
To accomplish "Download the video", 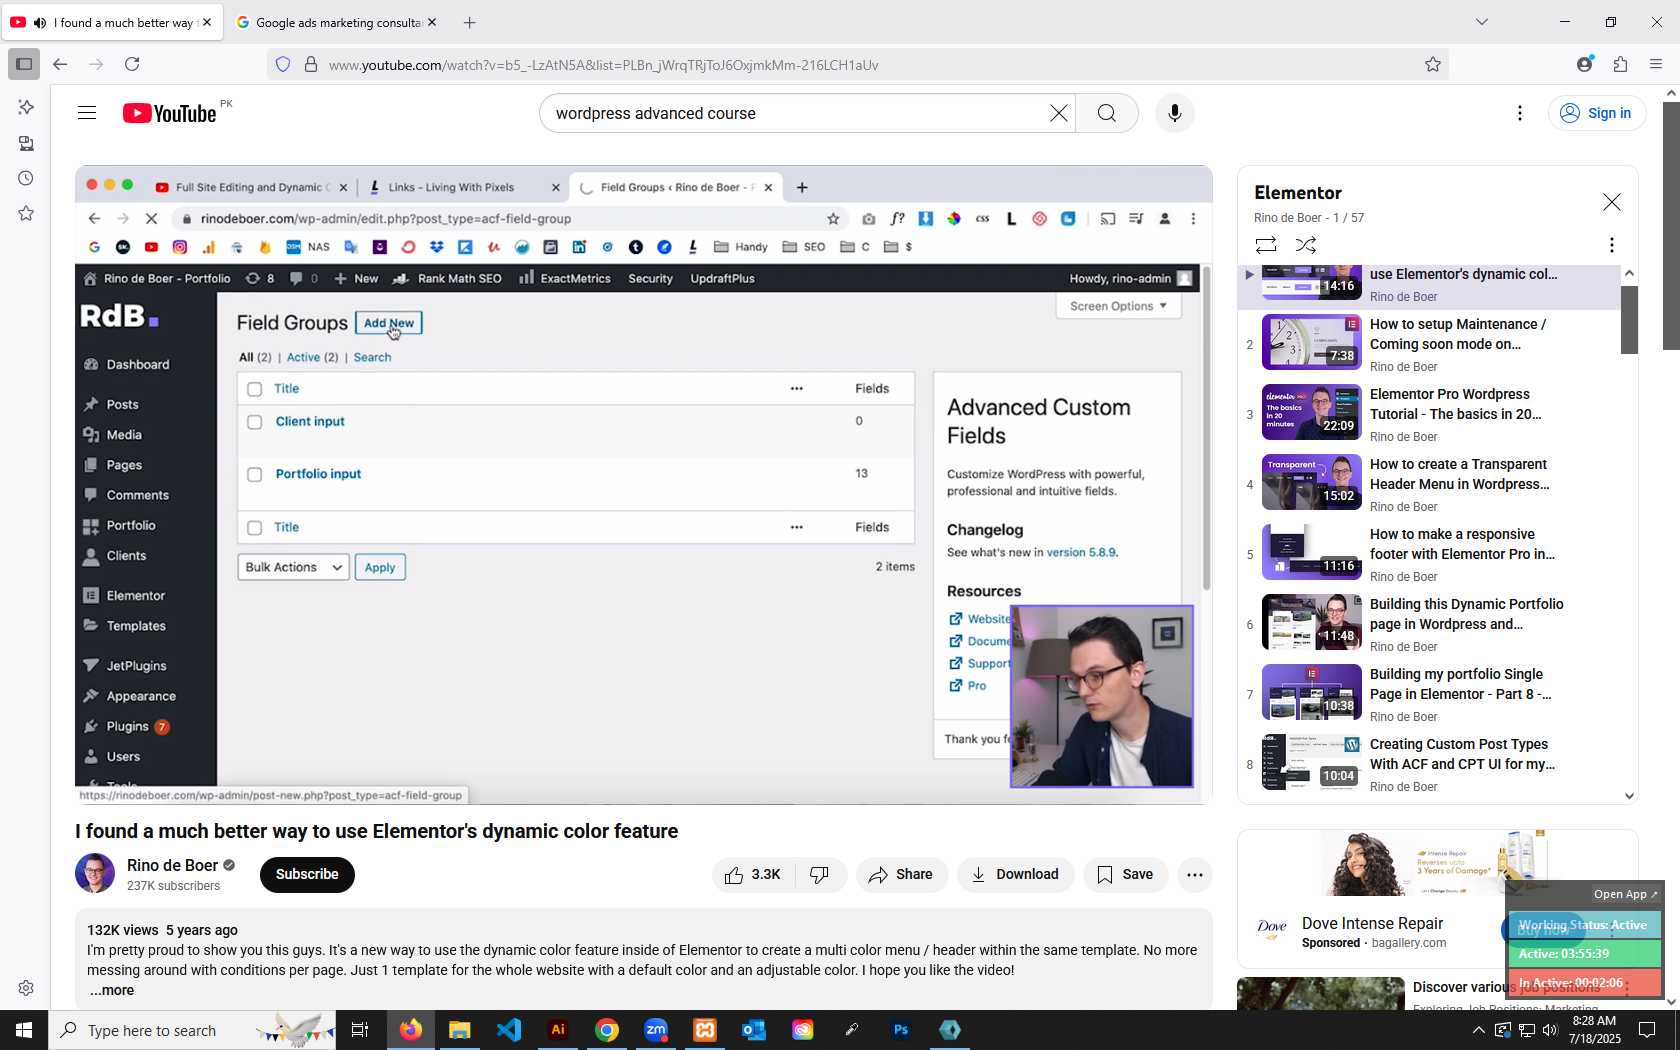I will (1015, 875).
